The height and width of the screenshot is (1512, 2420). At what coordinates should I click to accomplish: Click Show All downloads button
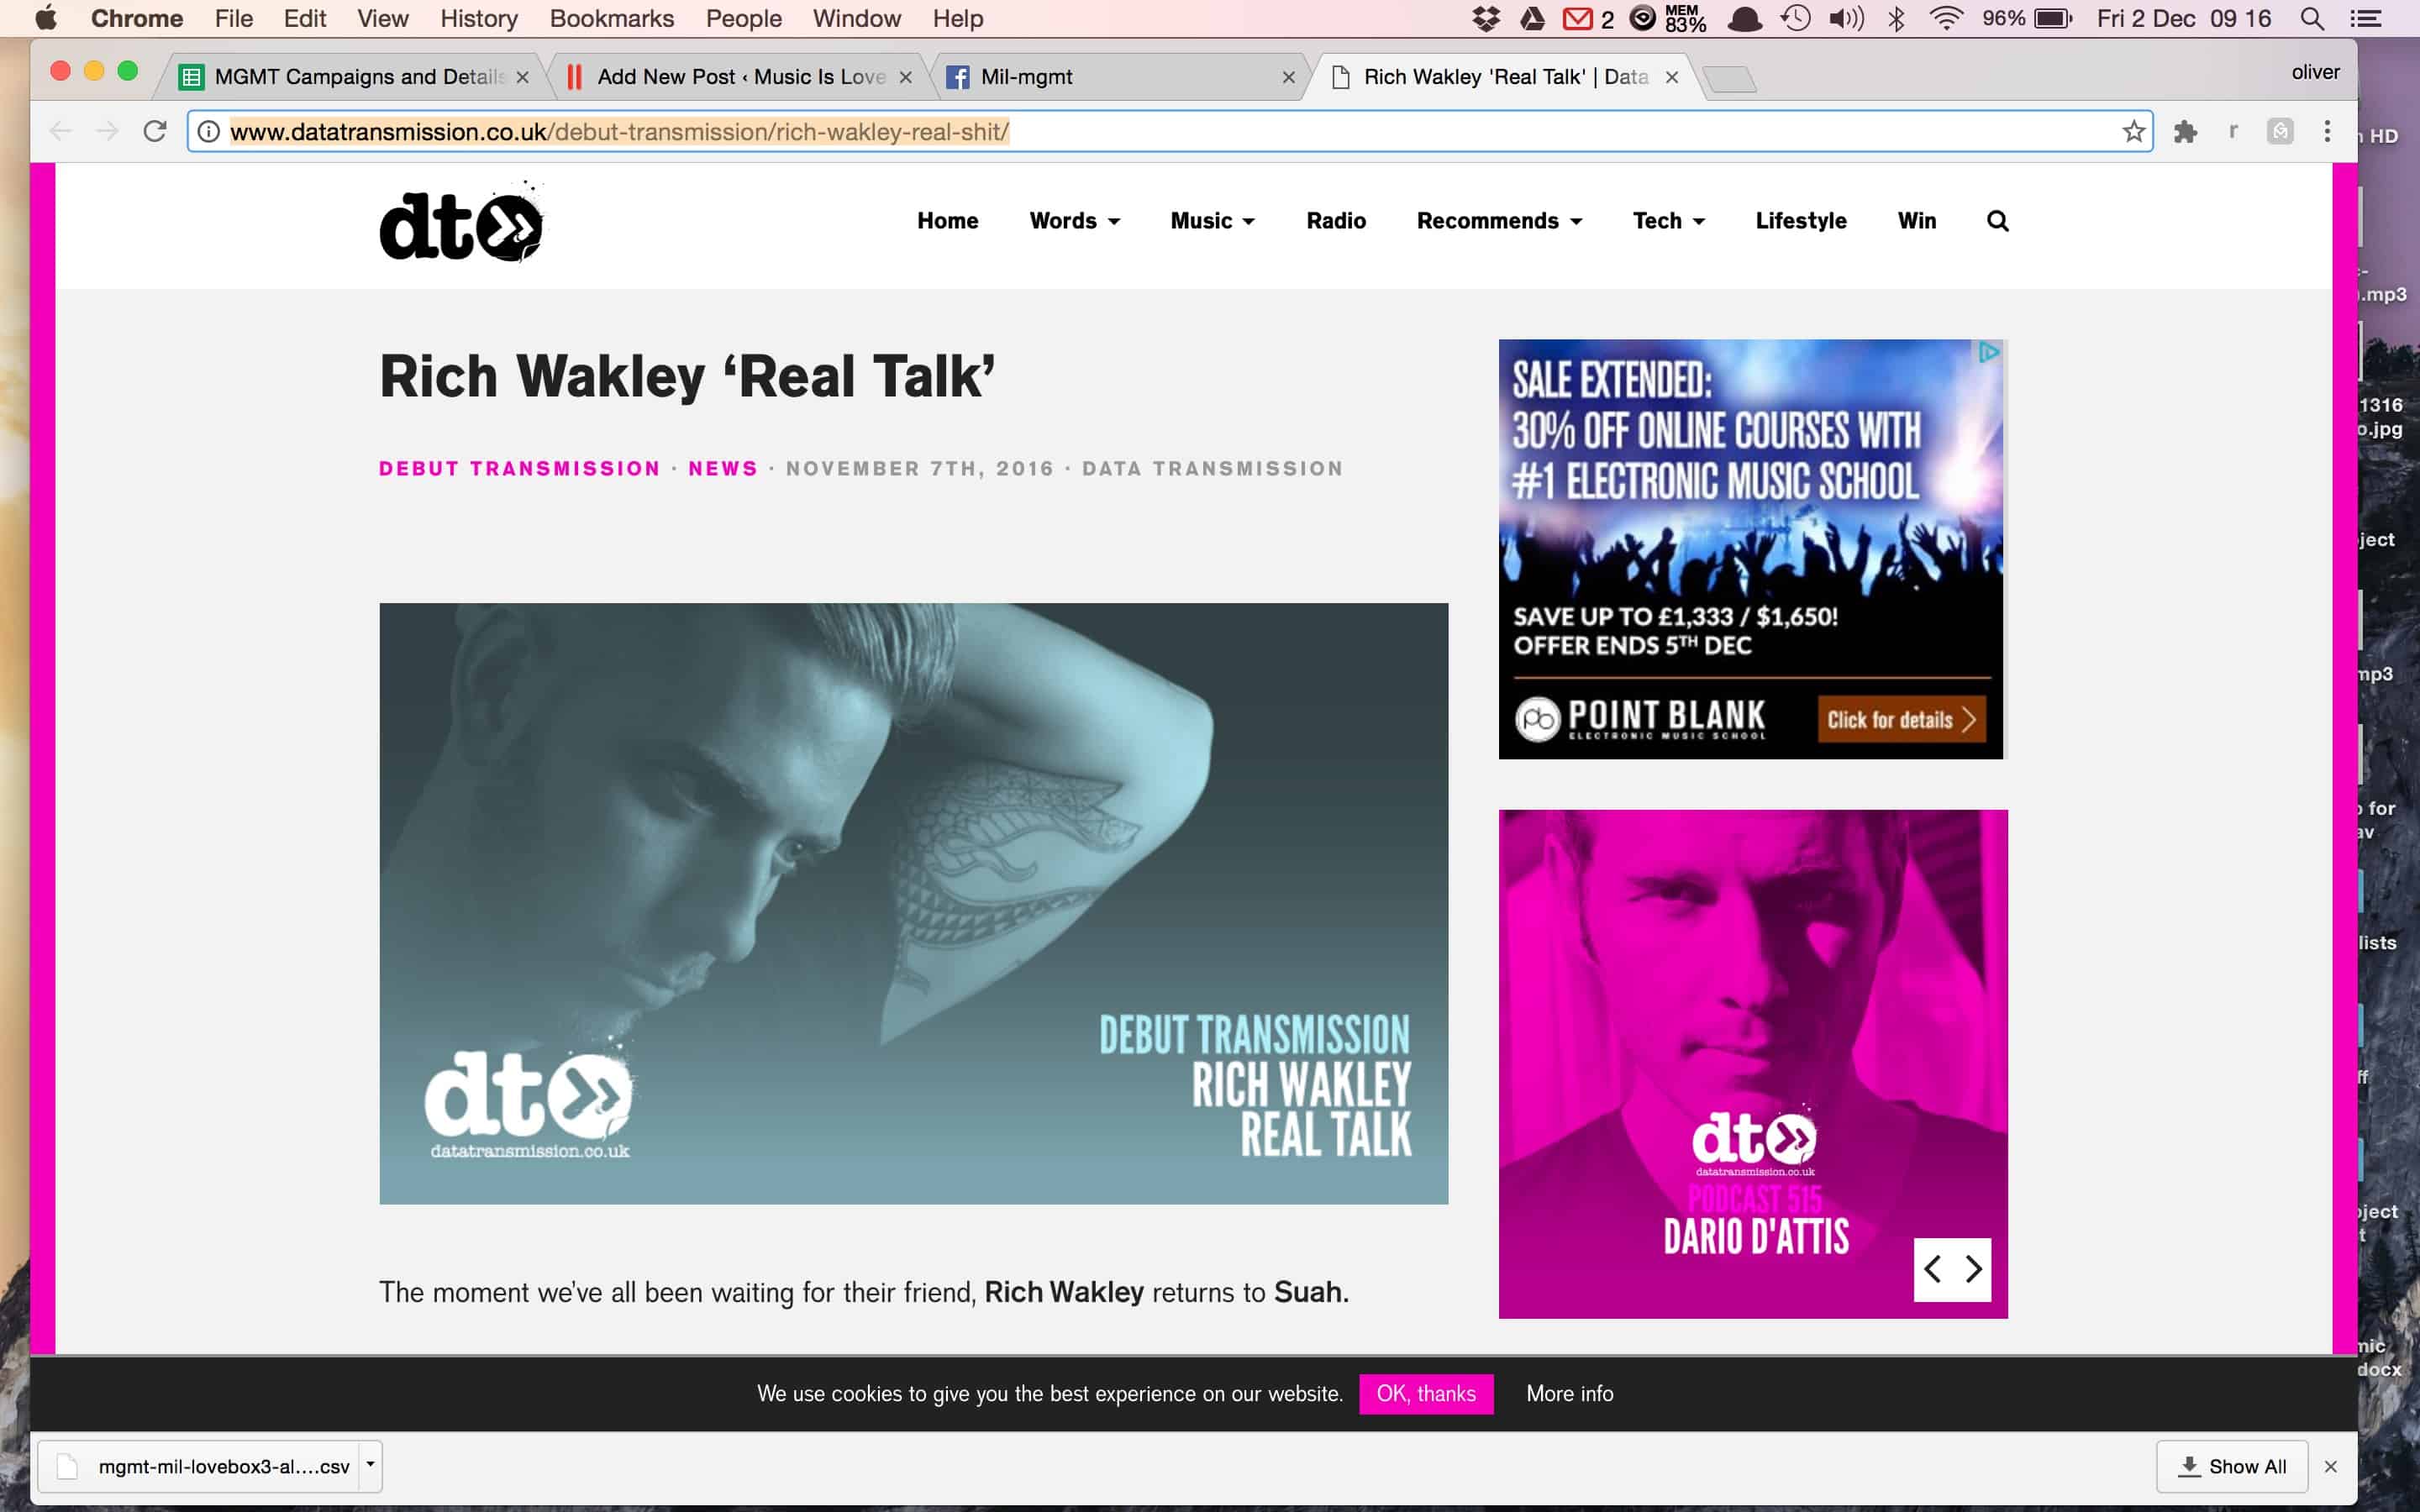coord(2232,1466)
